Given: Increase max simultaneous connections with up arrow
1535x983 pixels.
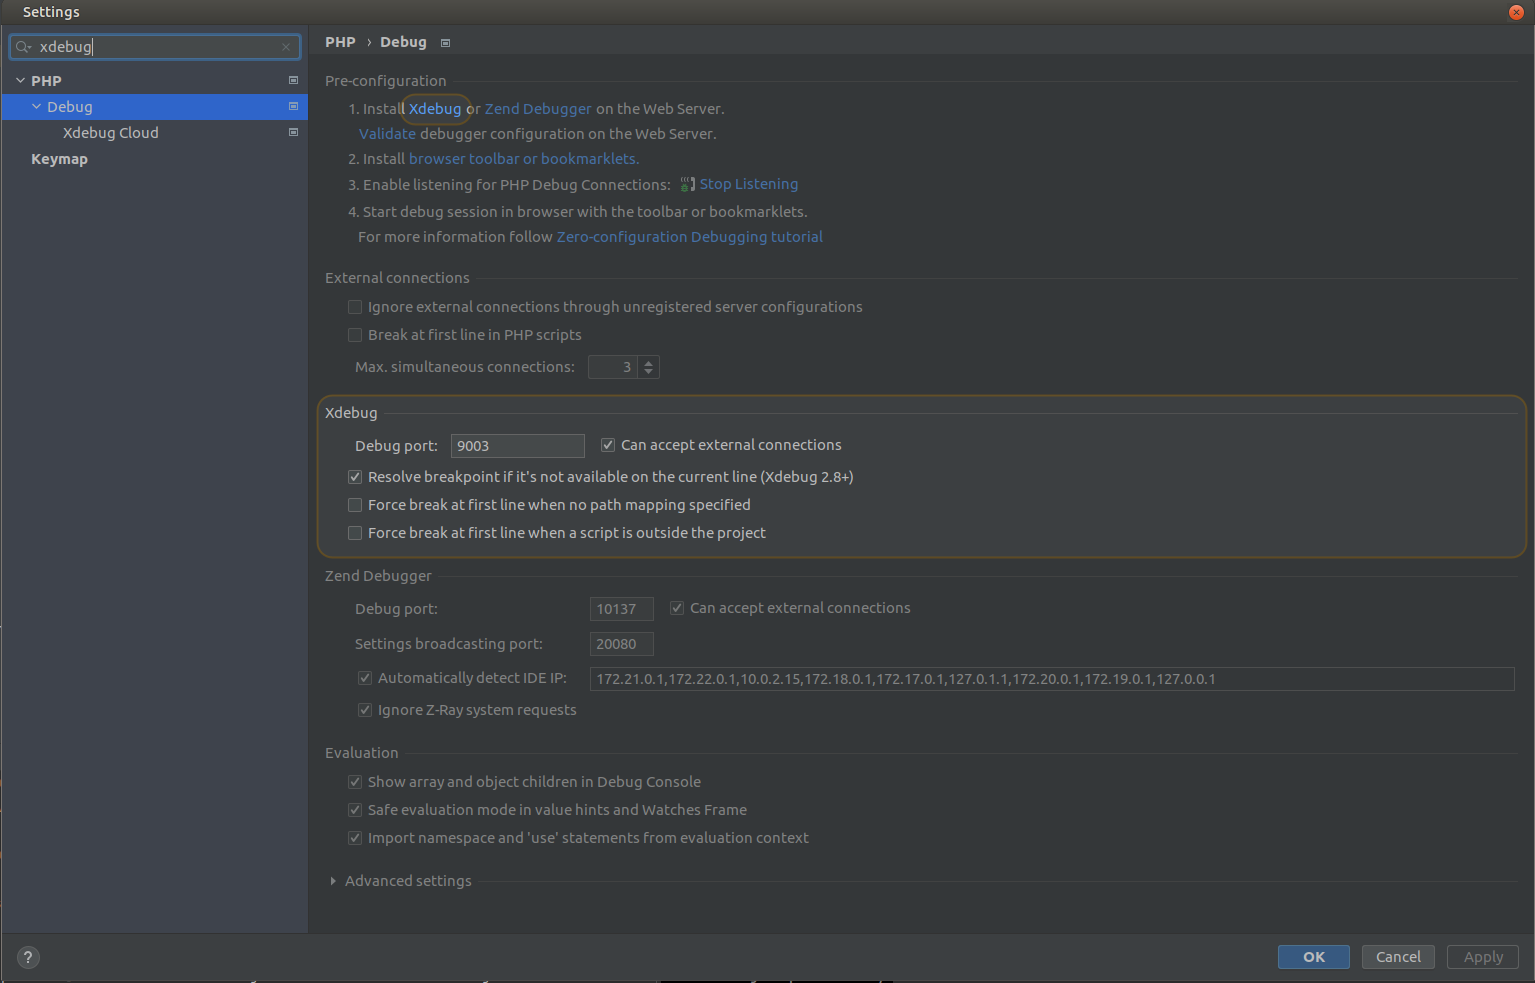Looking at the screenshot, I should pos(649,362).
